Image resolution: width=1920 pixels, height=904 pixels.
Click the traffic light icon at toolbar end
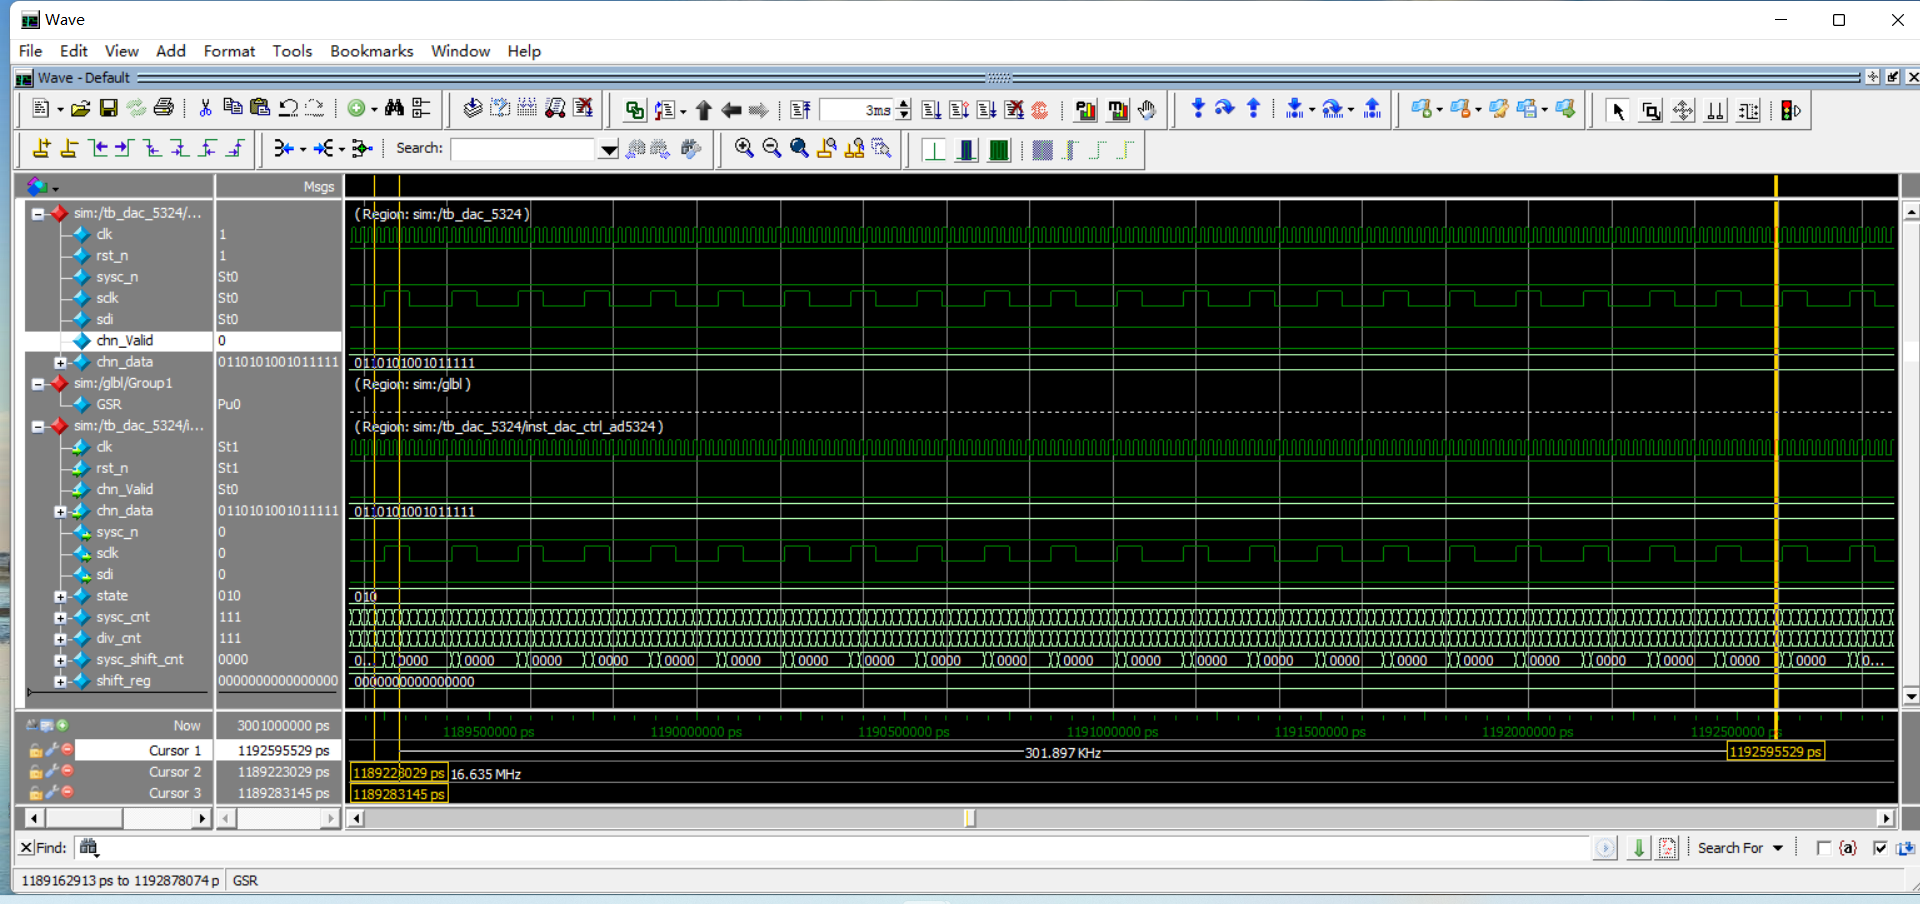1791,110
